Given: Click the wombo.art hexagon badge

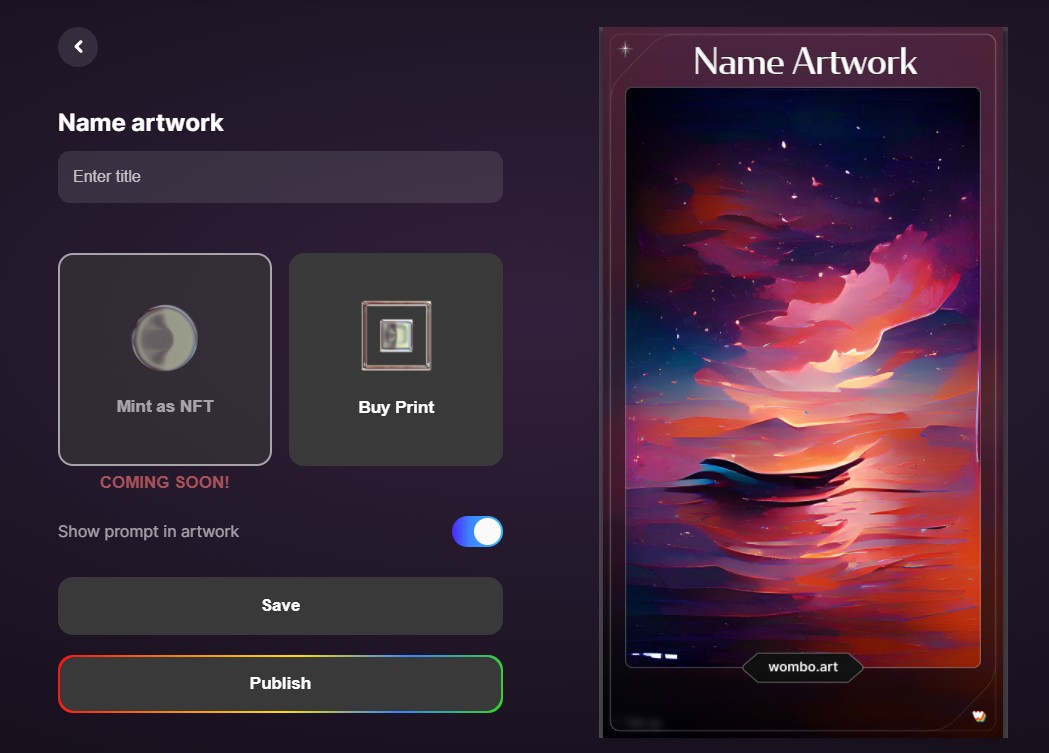Looking at the screenshot, I should click(802, 667).
